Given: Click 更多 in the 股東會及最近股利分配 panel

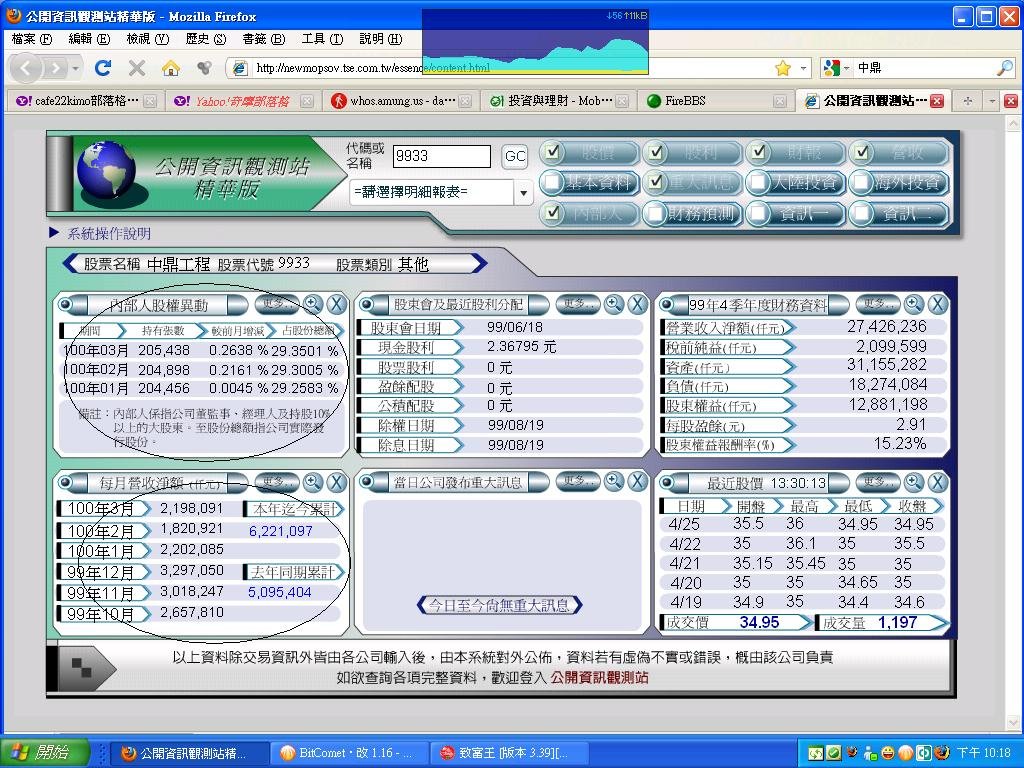Looking at the screenshot, I should coord(576,304).
